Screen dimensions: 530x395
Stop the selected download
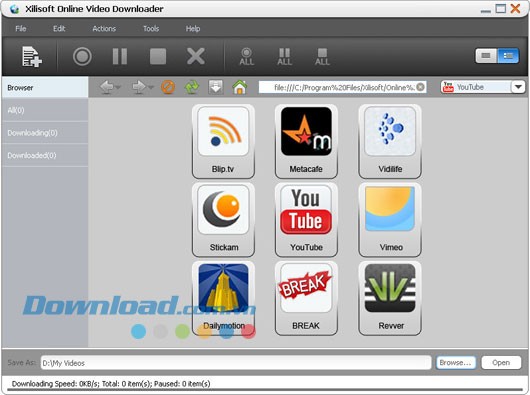click(x=158, y=56)
